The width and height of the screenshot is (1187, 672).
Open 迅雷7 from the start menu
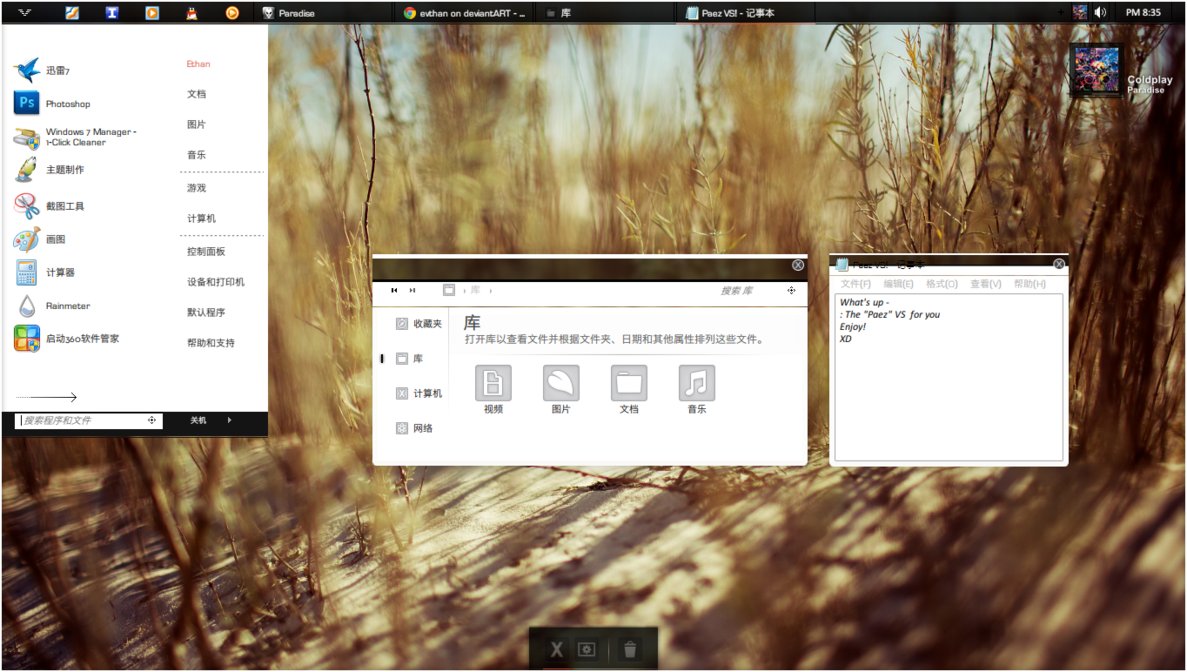pos(56,71)
